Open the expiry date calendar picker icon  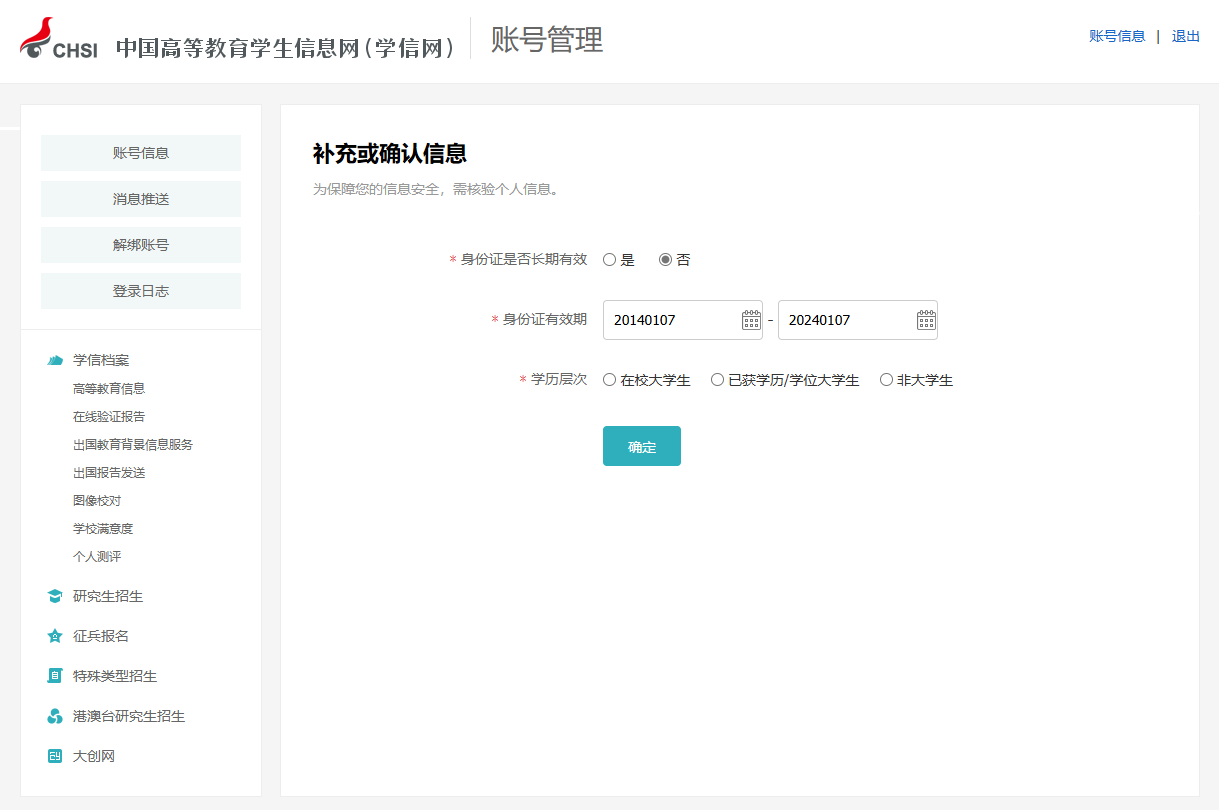click(x=926, y=320)
